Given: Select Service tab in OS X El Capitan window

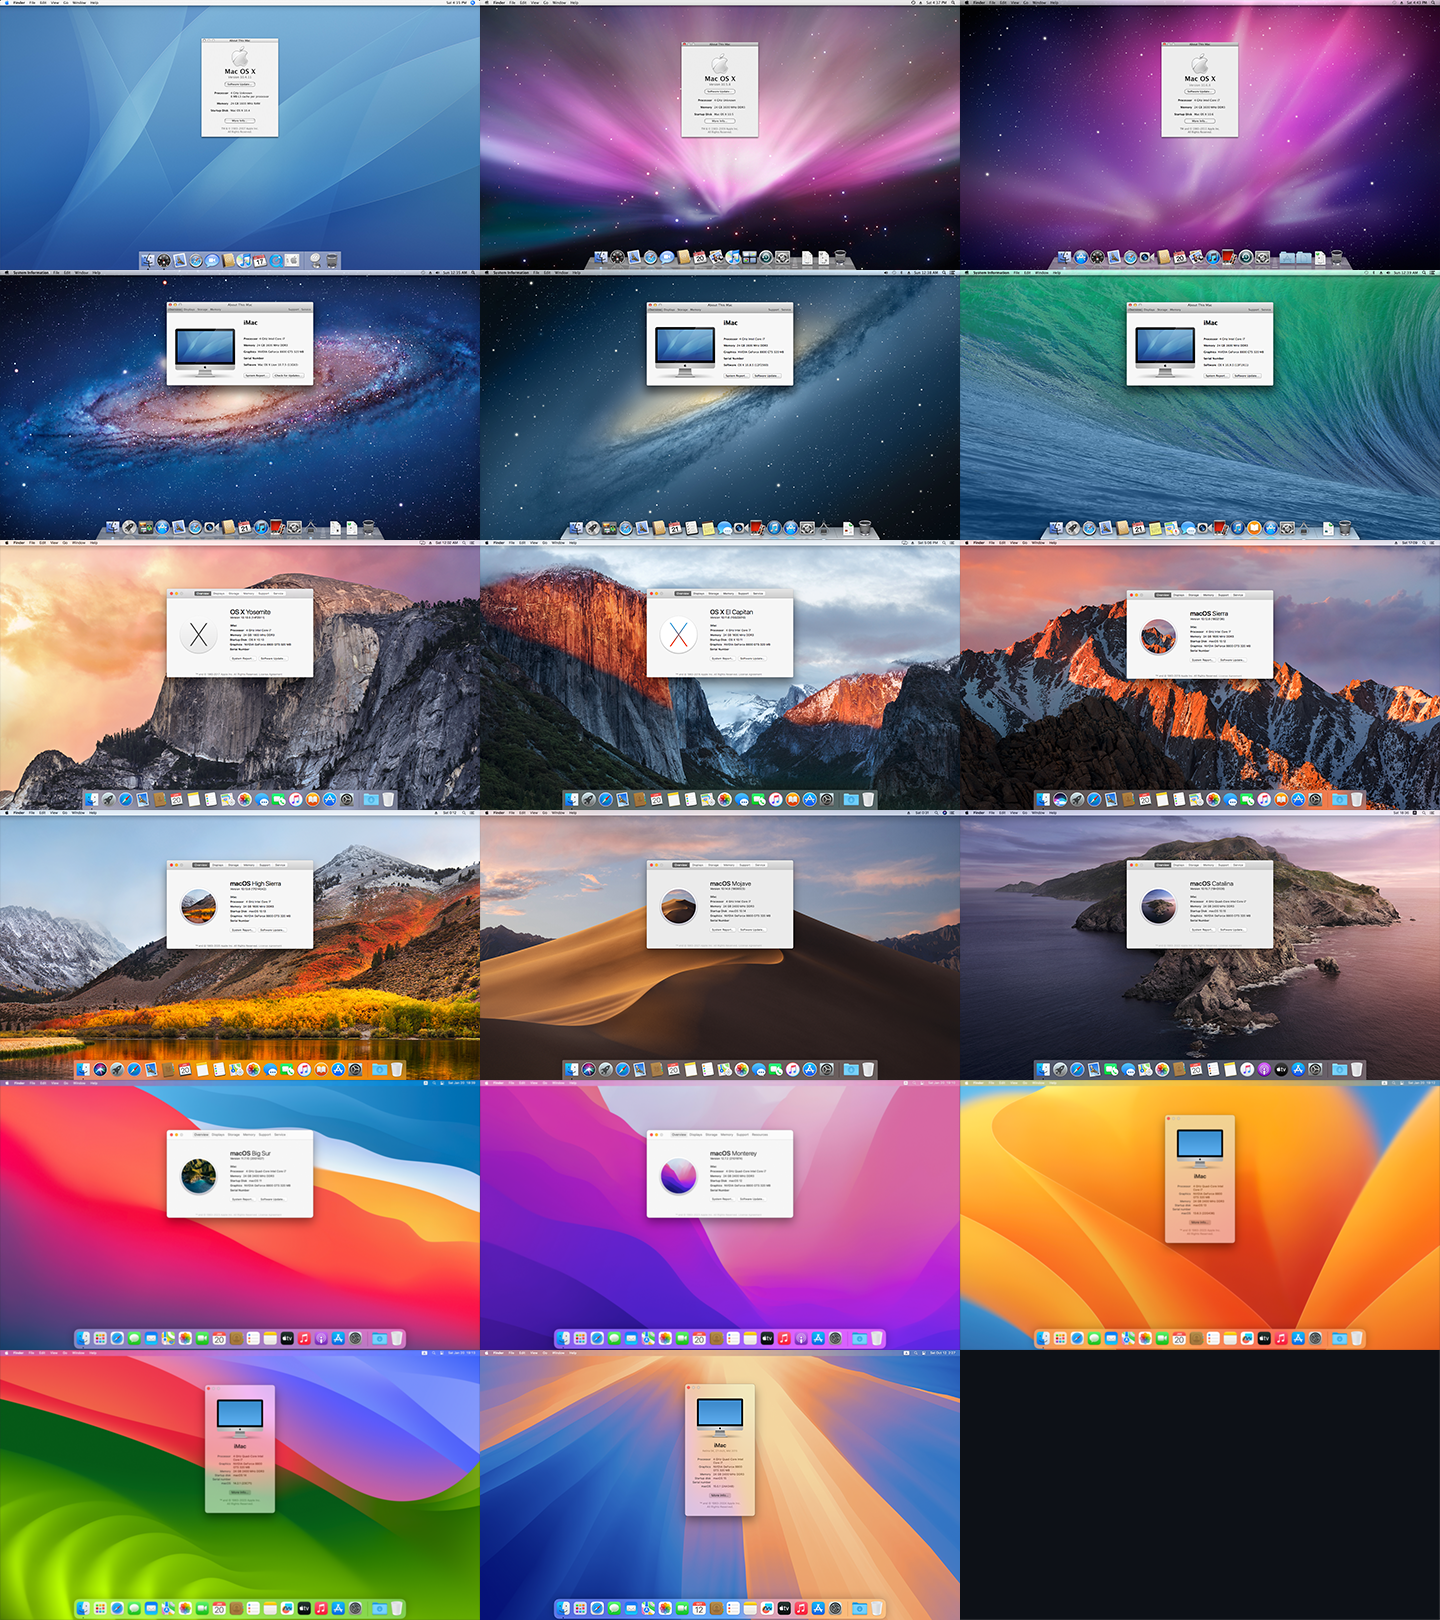Looking at the screenshot, I should click(x=758, y=594).
